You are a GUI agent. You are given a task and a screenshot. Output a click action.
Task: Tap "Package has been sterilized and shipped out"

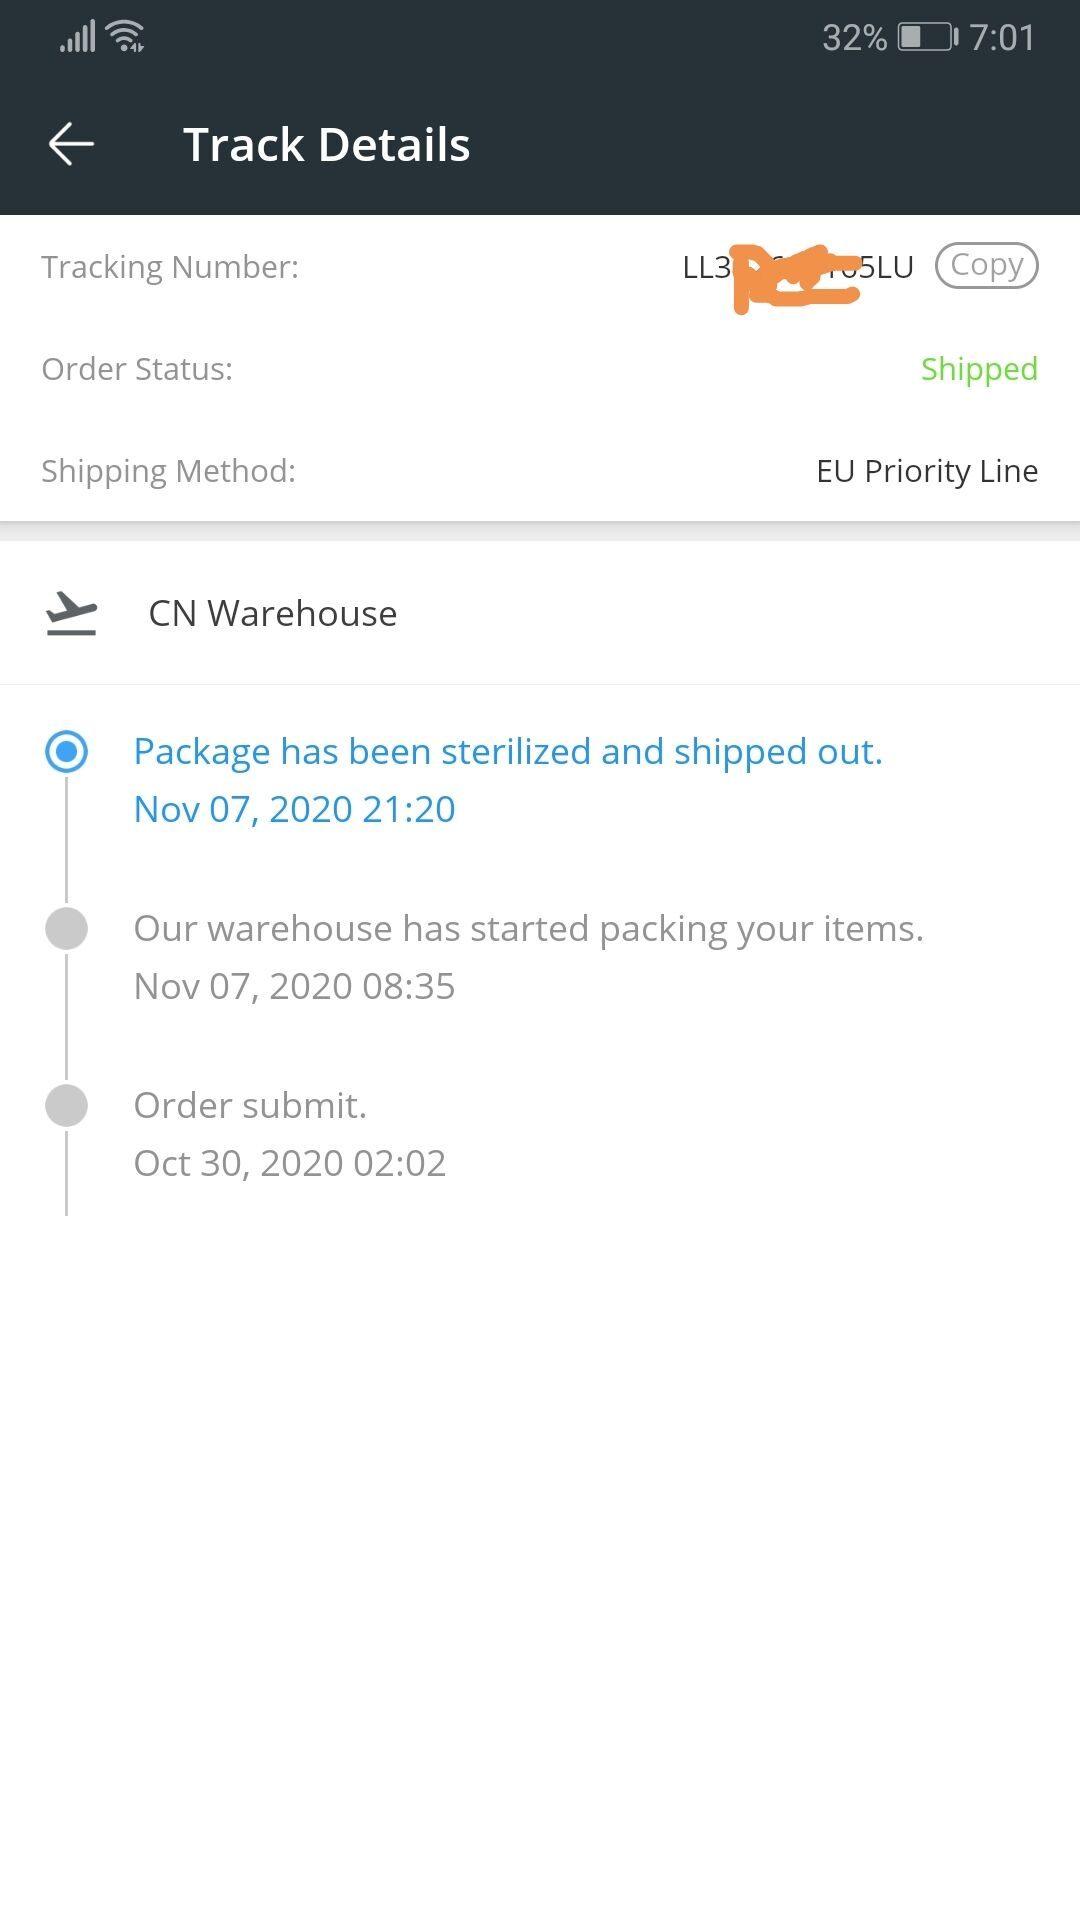508,752
